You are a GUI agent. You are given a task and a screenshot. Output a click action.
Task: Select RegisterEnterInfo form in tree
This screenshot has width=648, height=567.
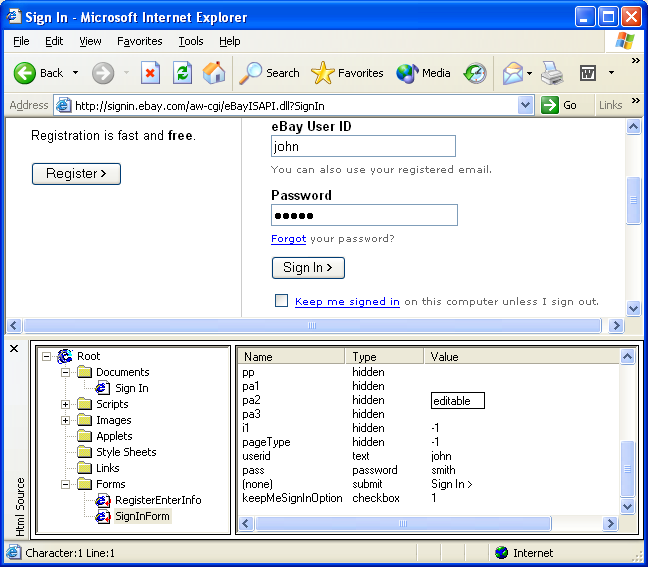[157, 500]
